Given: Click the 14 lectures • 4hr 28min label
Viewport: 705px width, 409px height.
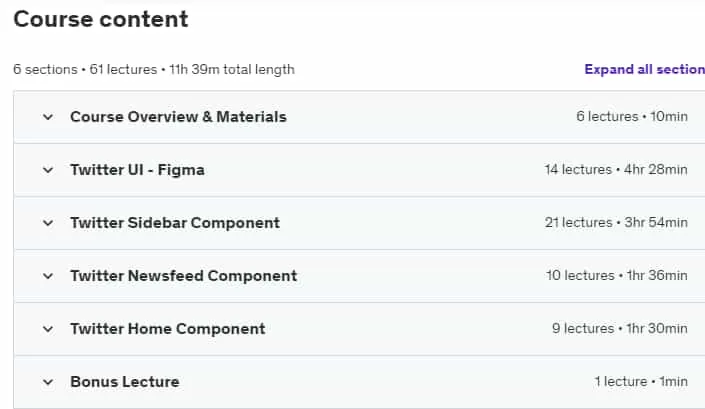Looking at the screenshot, I should (616, 169).
